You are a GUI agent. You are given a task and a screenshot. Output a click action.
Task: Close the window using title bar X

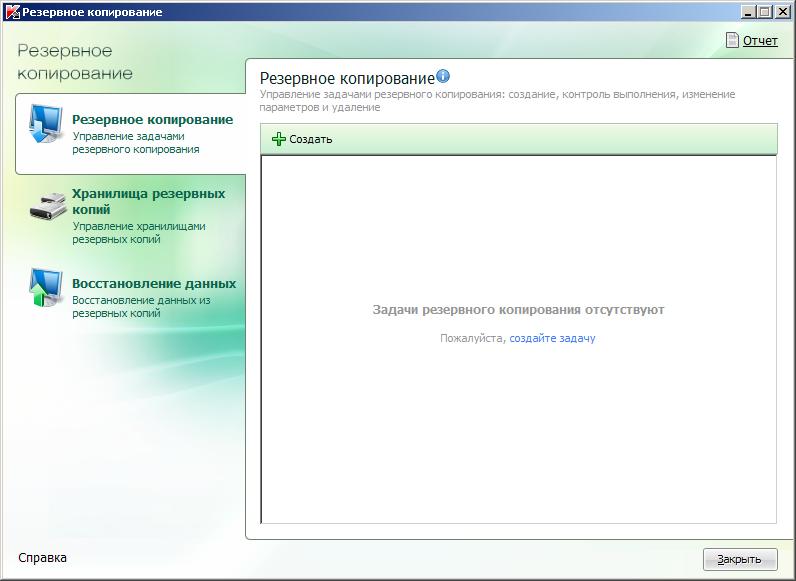(782, 12)
